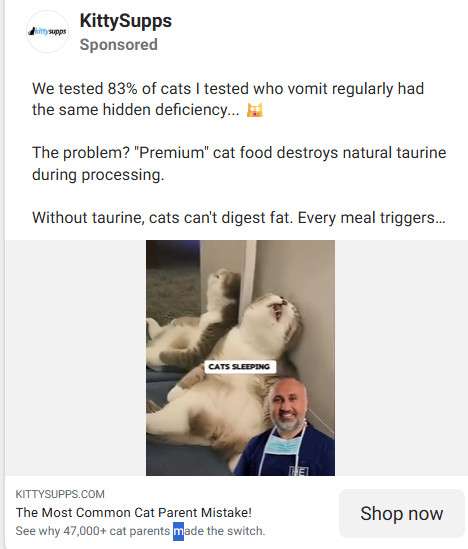Click the KittySupps page name
The height and width of the screenshot is (549, 468).
click(x=126, y=21)
